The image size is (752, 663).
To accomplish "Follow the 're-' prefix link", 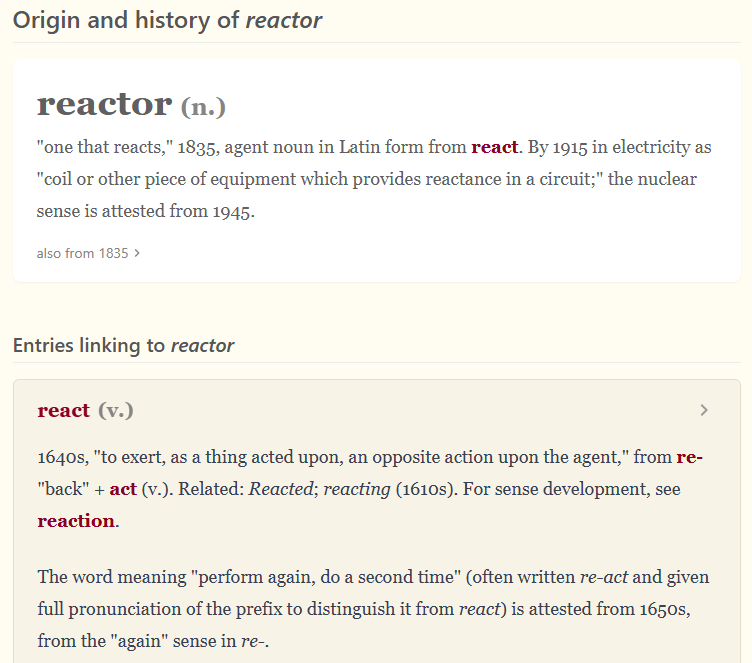I will 689,457.
